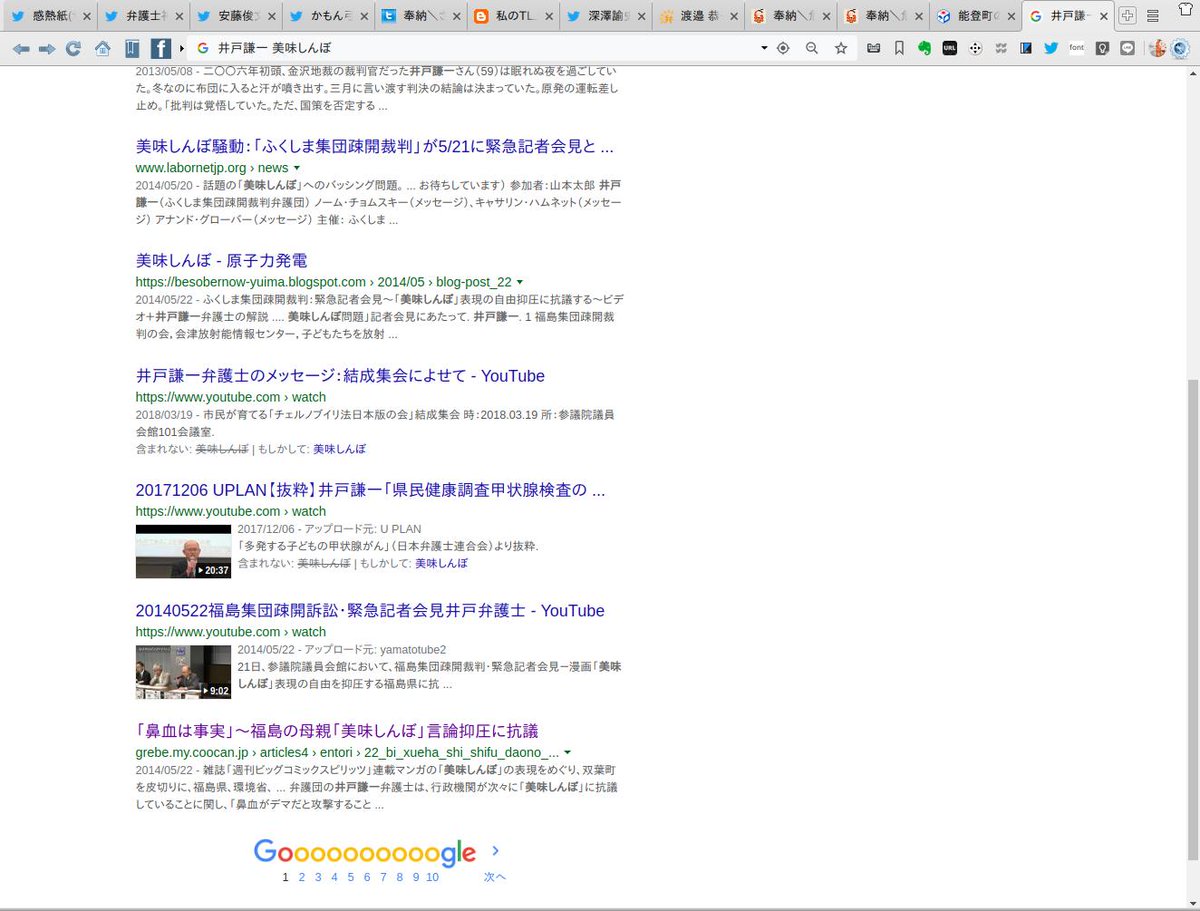Screen dimensions: 1200x911
Task: Click 次へ next page link
Action: (495, 877)
